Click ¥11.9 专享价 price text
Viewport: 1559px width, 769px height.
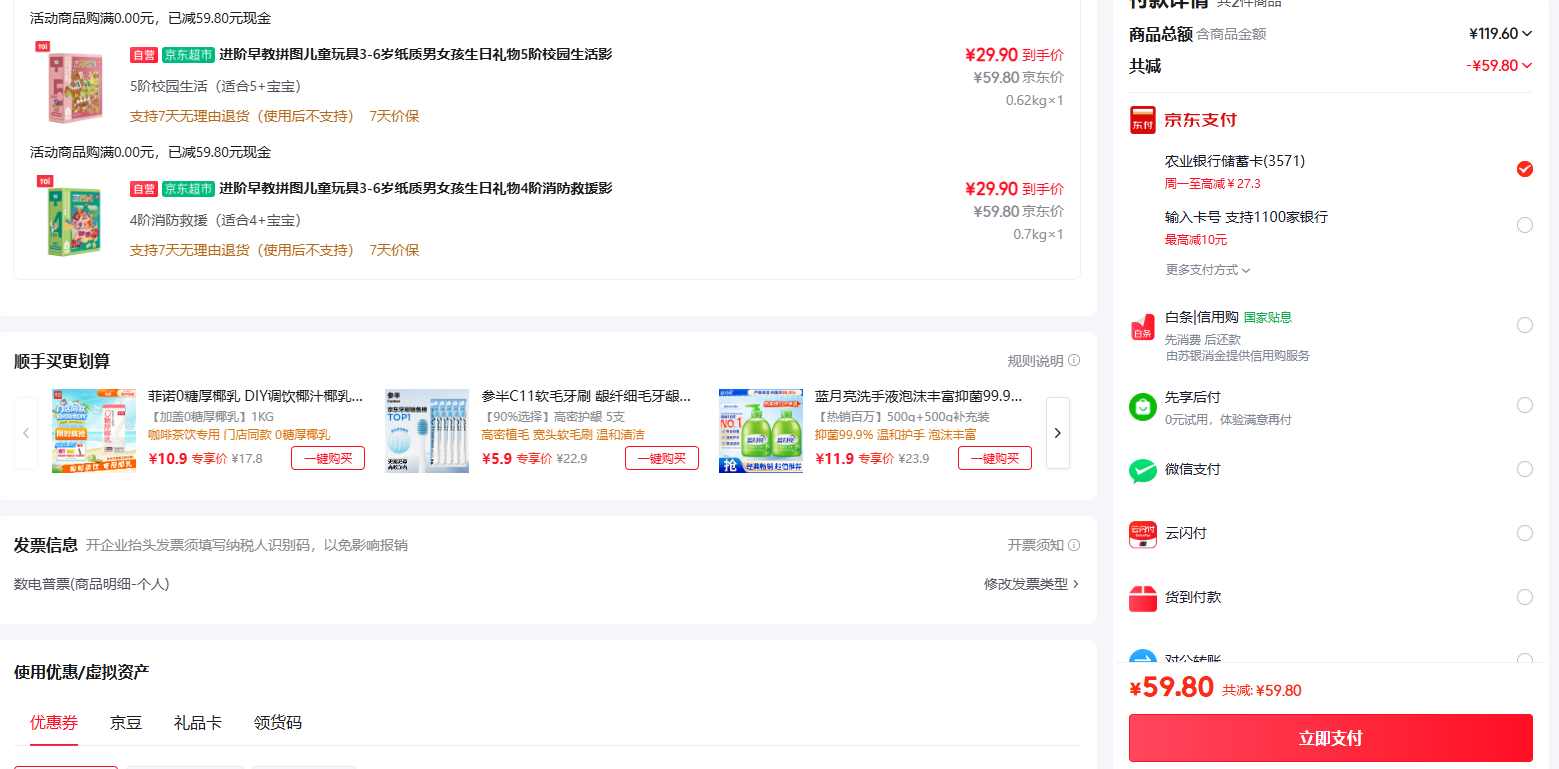[x=855, y=459]
